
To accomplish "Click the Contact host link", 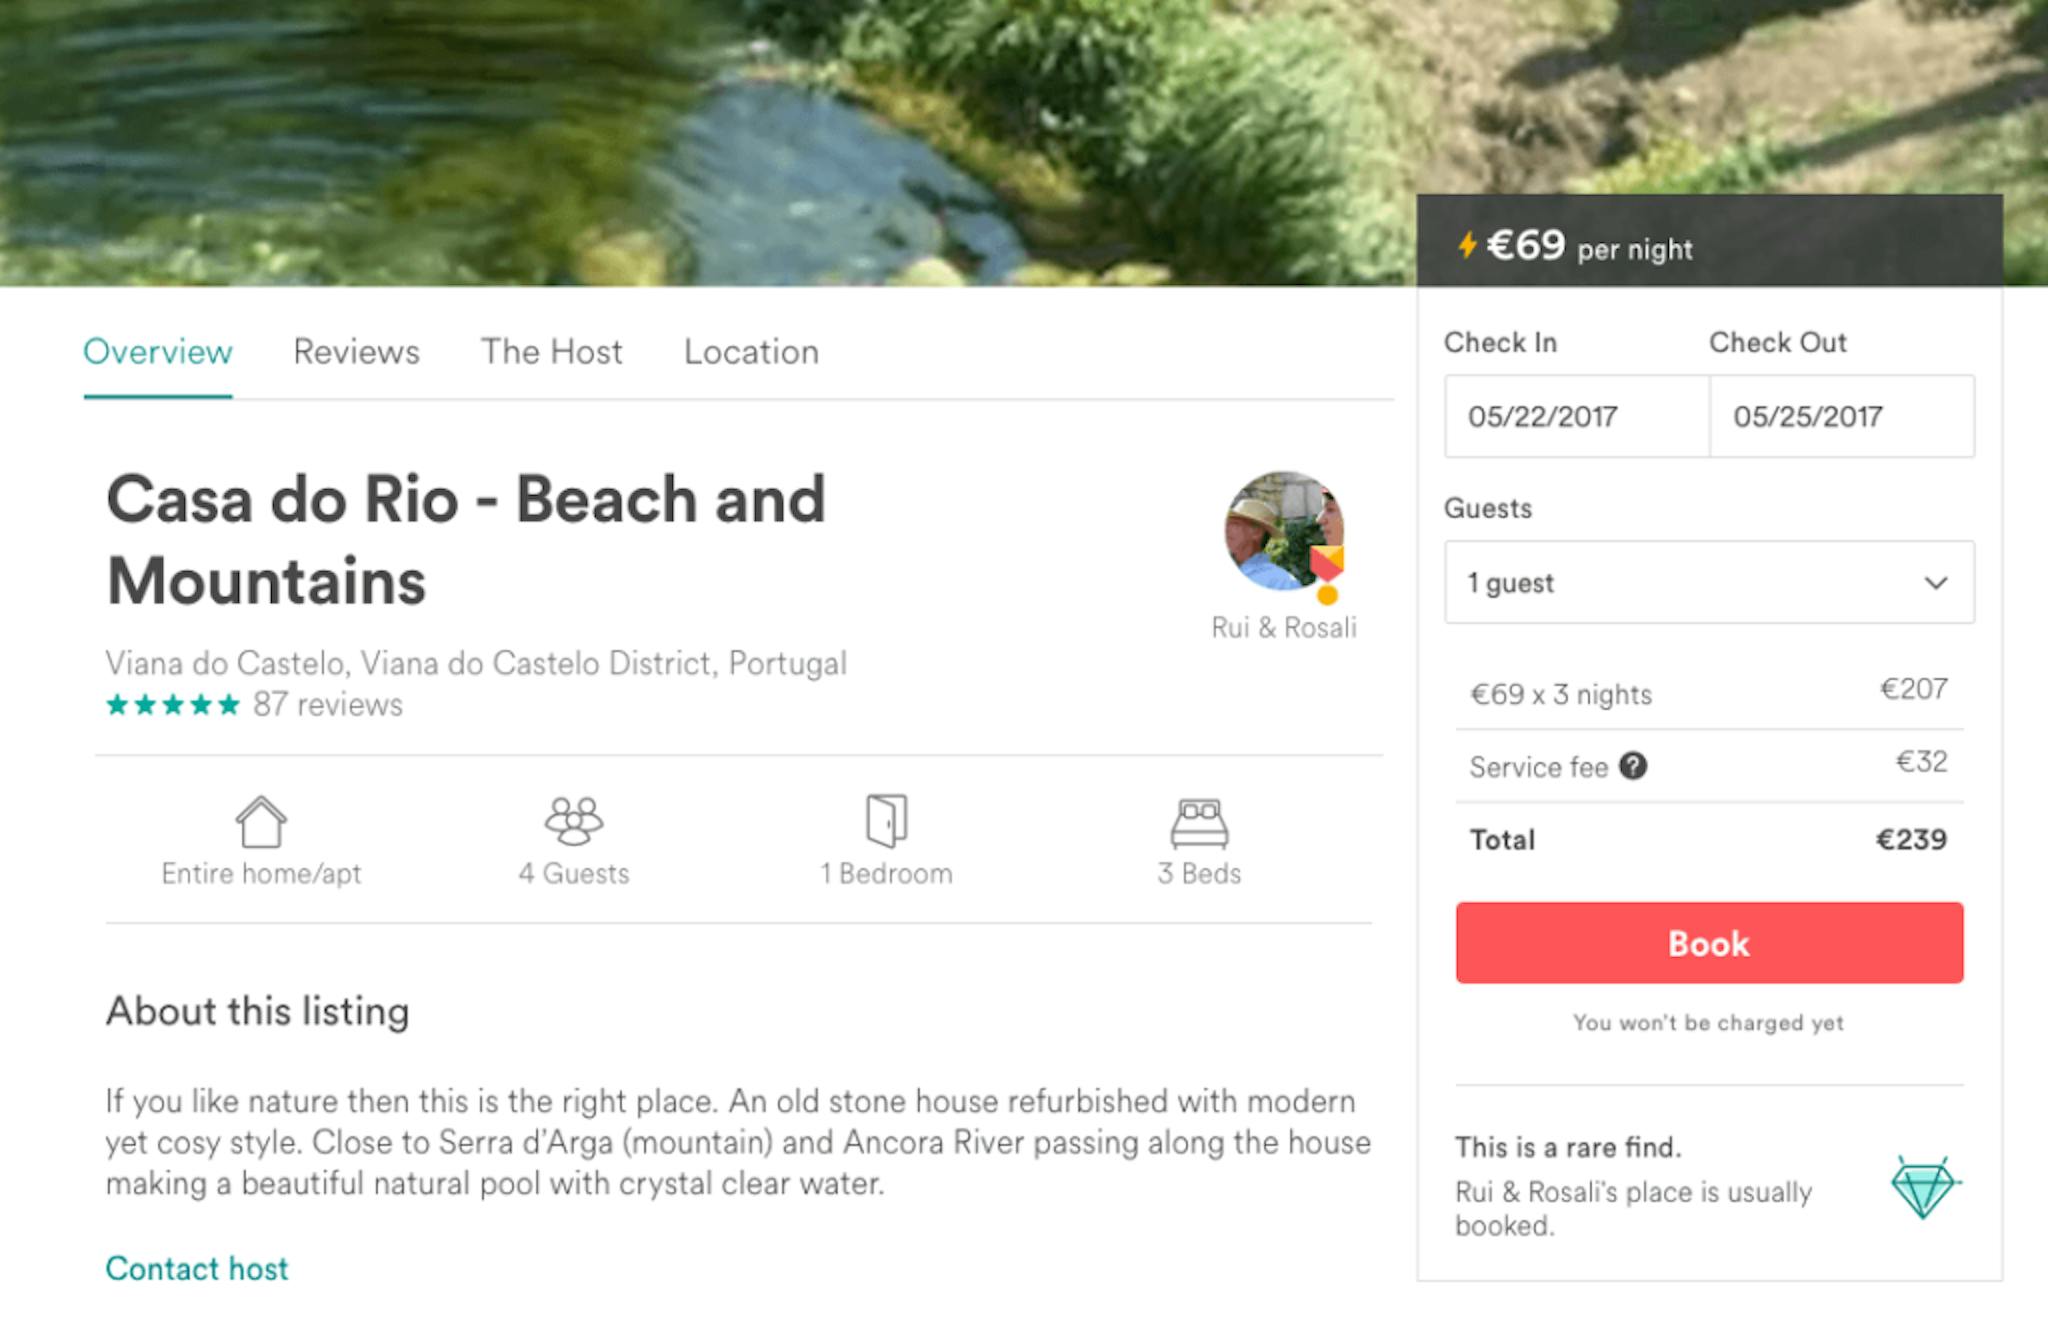I will pos(196,1269).
